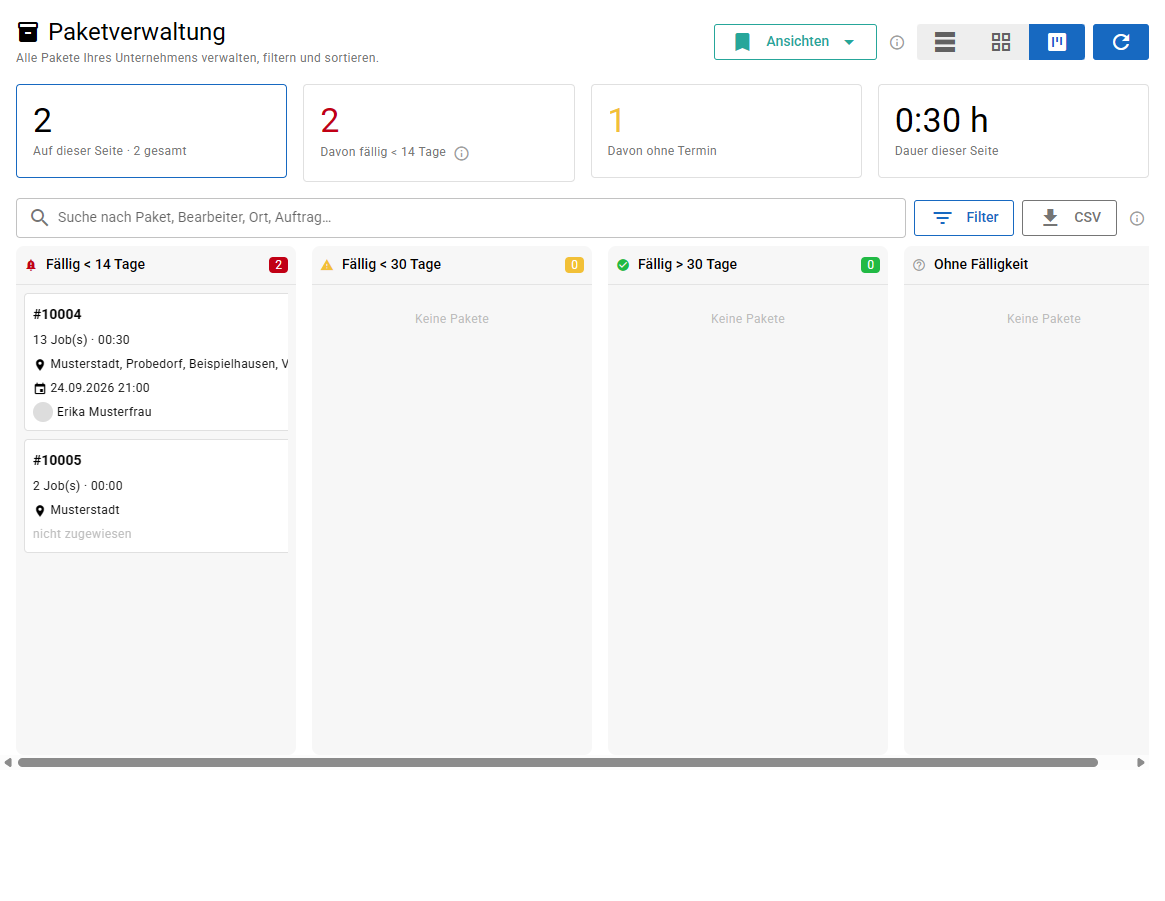Click horizontal scrollbar thumb
This screenshot has width=1165, height=901.
click(x=558, y=763)
